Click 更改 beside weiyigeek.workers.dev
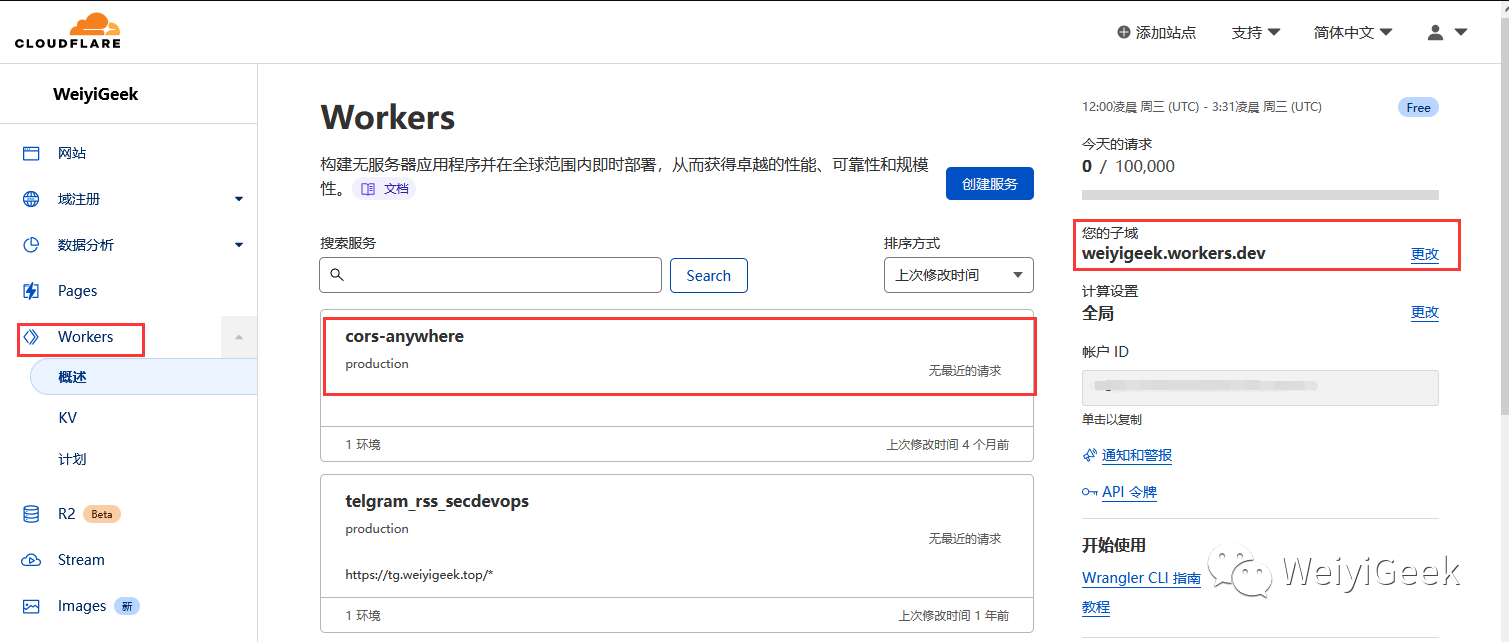Image resolution: width=1509 pixels, height=642 pixels. 1425,254
